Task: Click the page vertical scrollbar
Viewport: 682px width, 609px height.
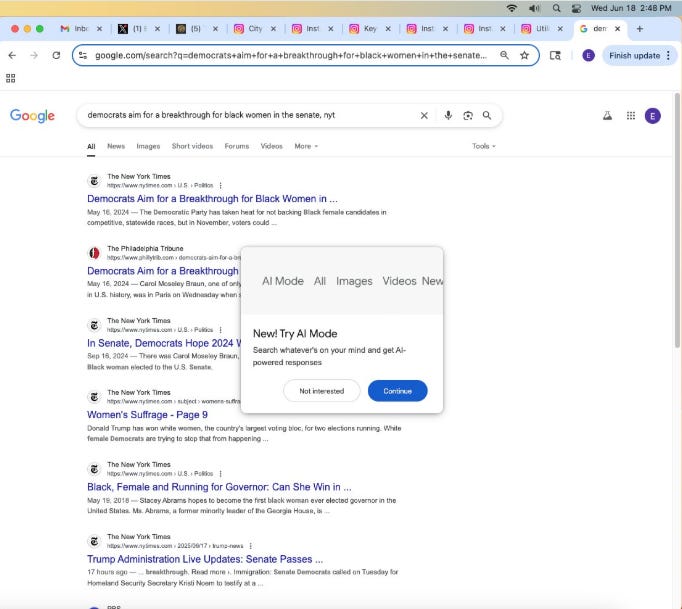Action: 677,220
